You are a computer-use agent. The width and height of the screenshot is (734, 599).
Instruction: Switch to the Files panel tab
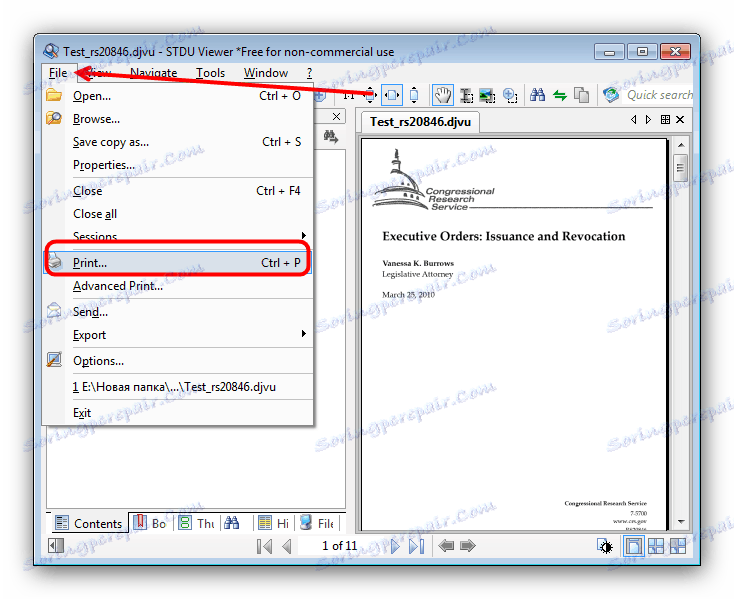(x=317, y=523)
